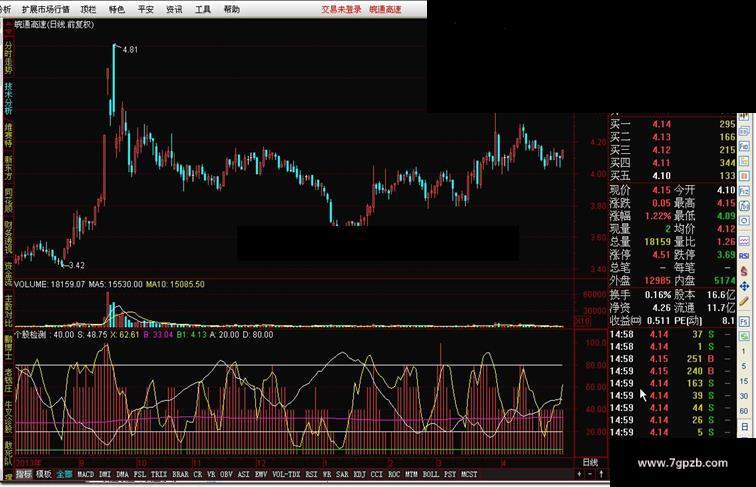
Task: Apply the BRAR indicator
Action: tap(180, 474)
